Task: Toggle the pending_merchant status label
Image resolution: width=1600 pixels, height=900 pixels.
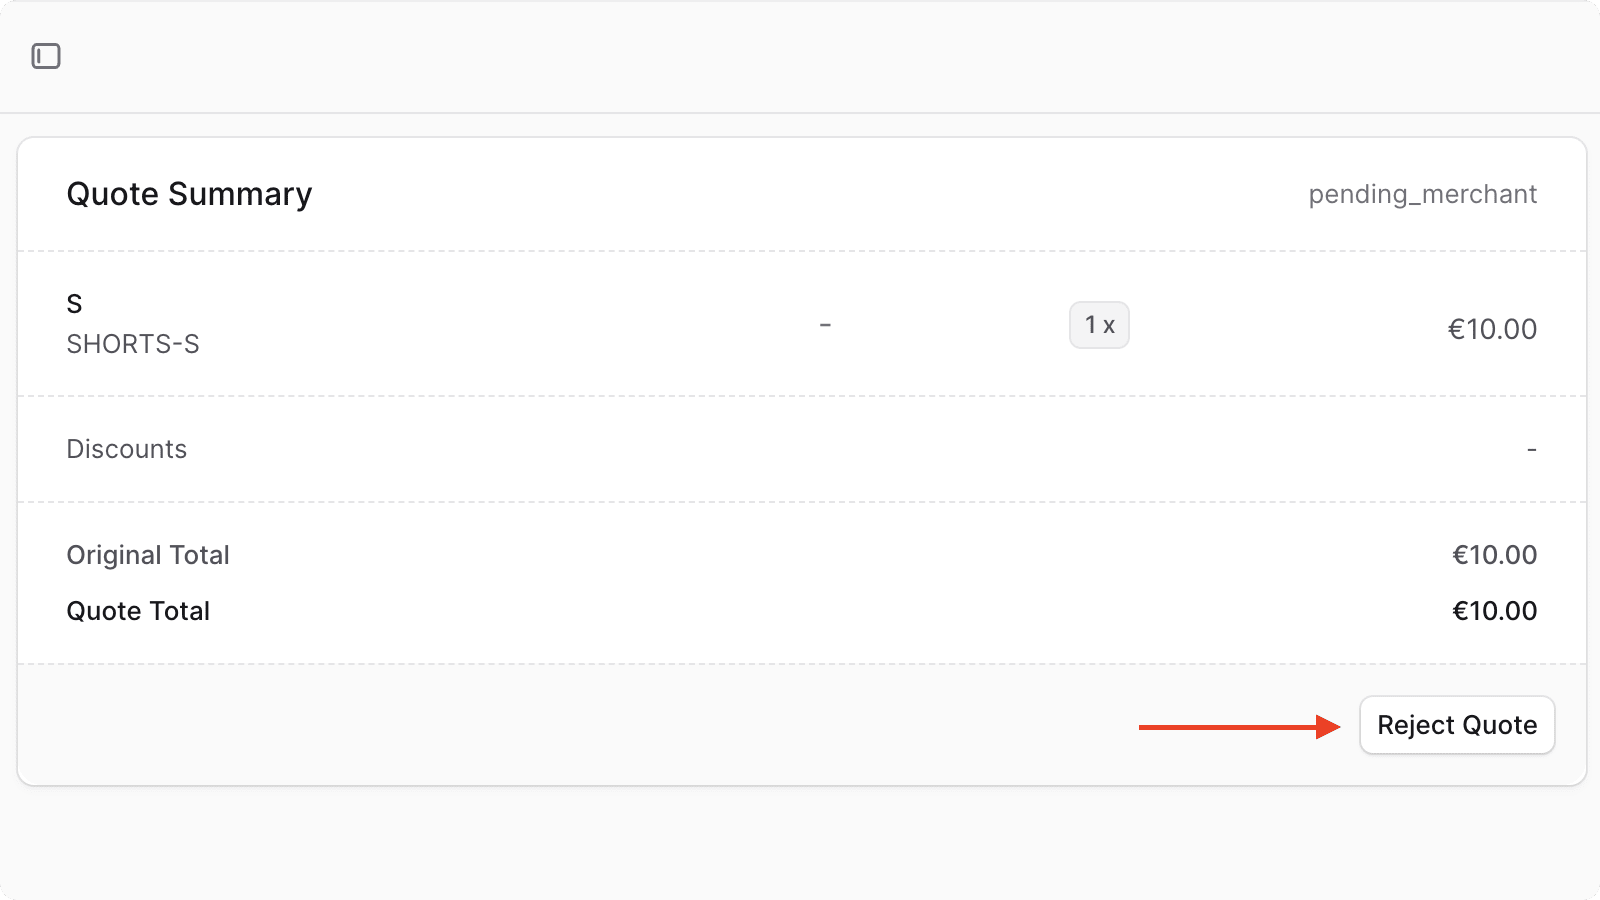Action: point(1423,194)
